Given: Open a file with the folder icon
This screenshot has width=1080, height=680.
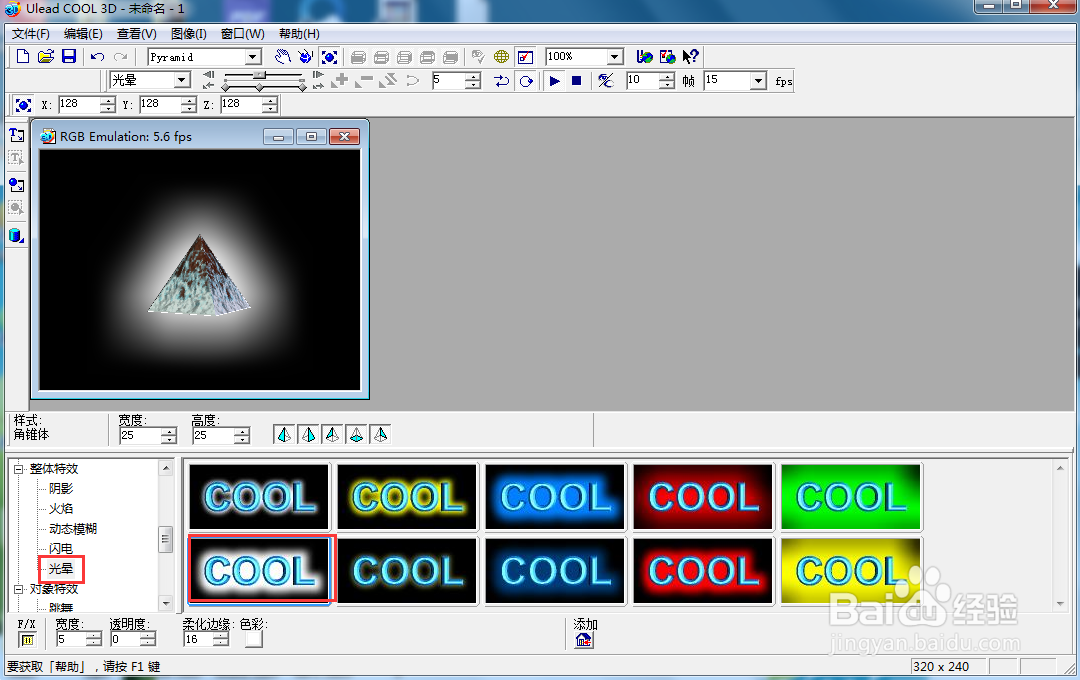Looking at the screenshot, I should pos(45,56).
